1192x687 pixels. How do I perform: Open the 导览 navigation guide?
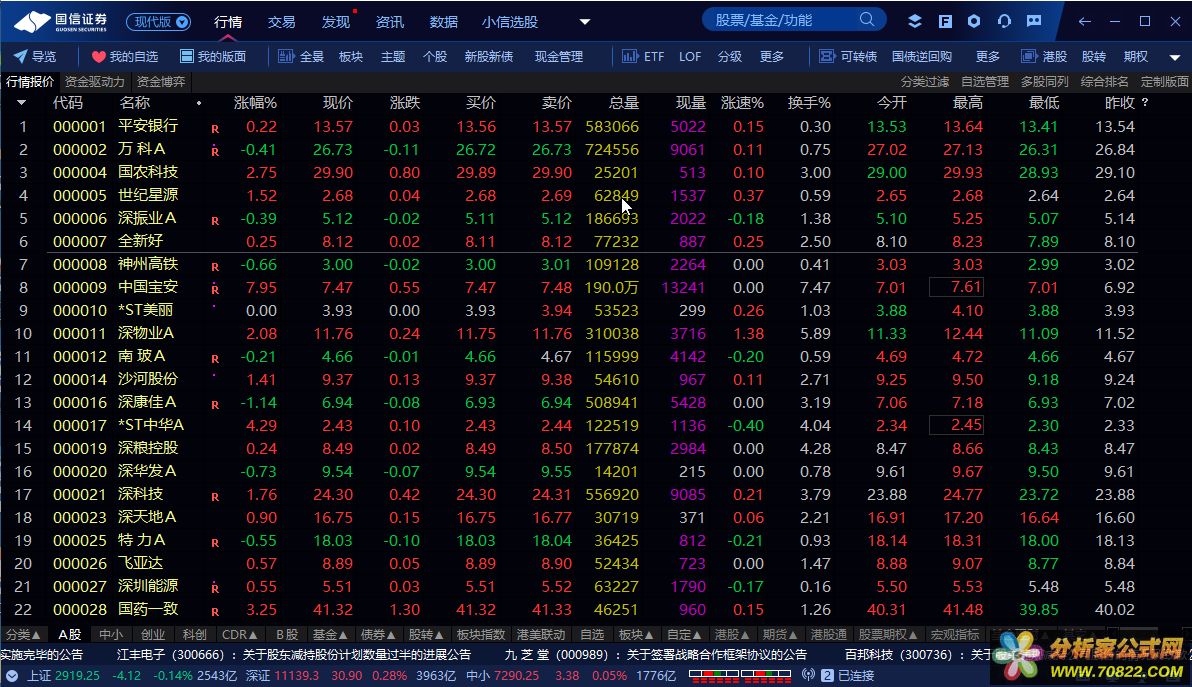pyautogui.click(x=35, y=56)
